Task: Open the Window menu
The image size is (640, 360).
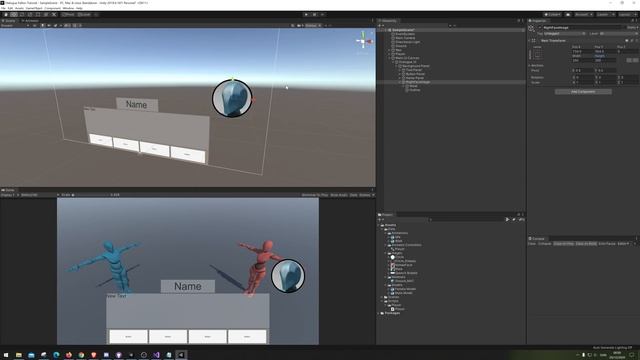Action: pos(68,8)
